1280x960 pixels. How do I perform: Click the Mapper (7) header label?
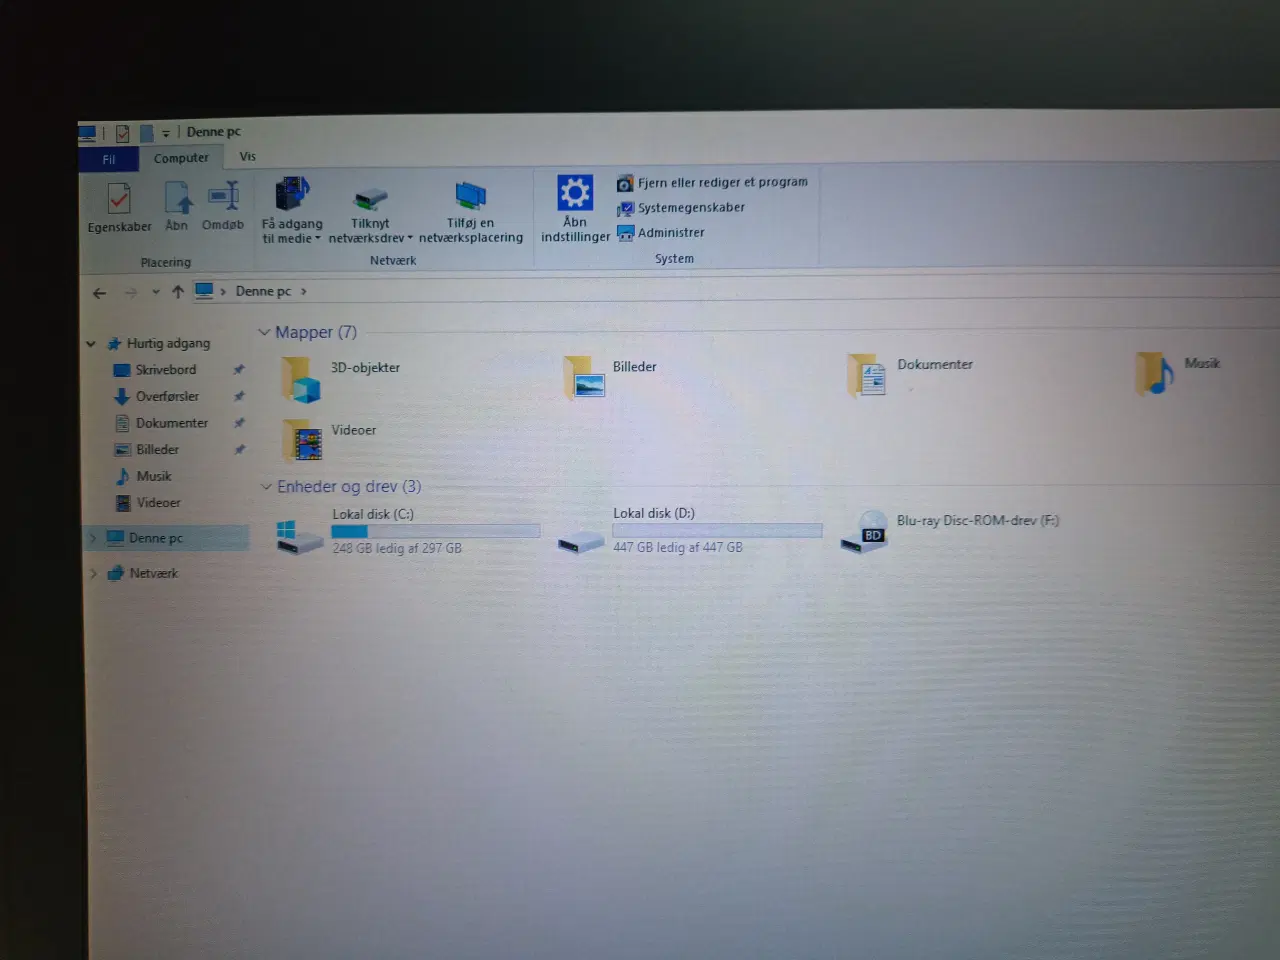(316, 332)
